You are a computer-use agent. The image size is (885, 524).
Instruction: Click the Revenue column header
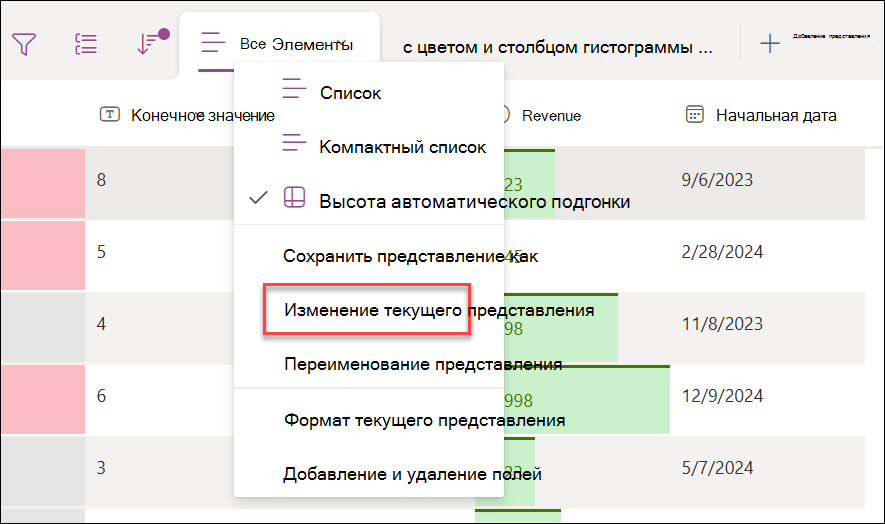pos(551,116)
